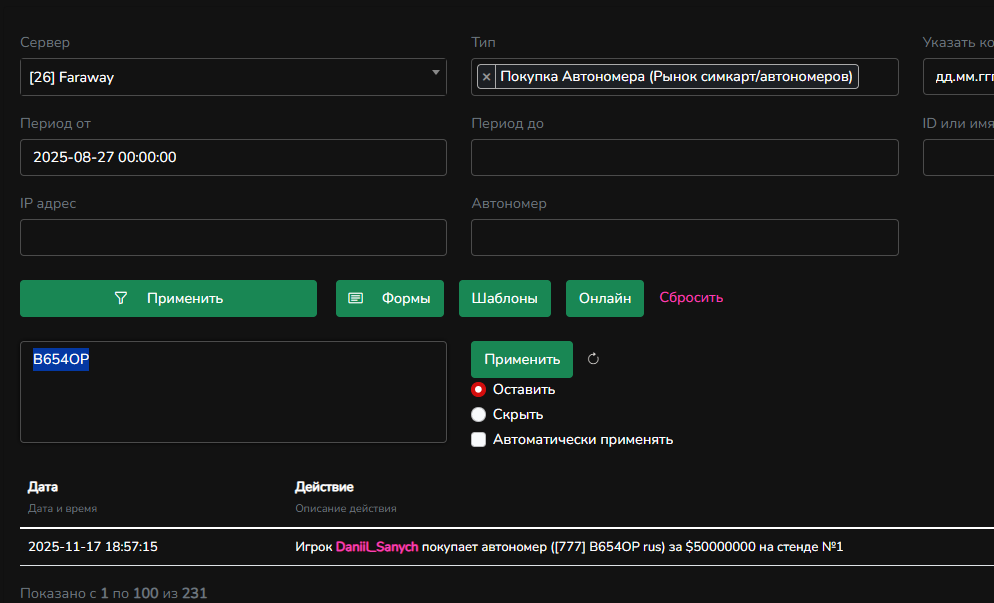Enable the Автоматически применять checkbox
This screenshot has height=603, width=994.
(x=479, y=439)
